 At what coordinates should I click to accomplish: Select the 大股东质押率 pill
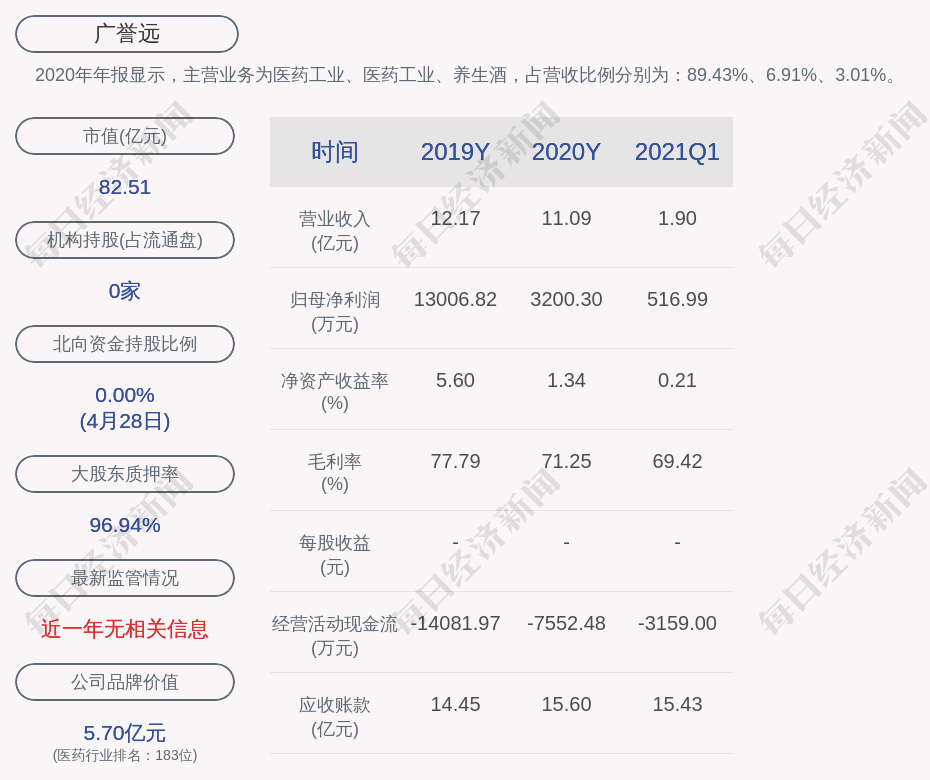(x=125, y=474)
